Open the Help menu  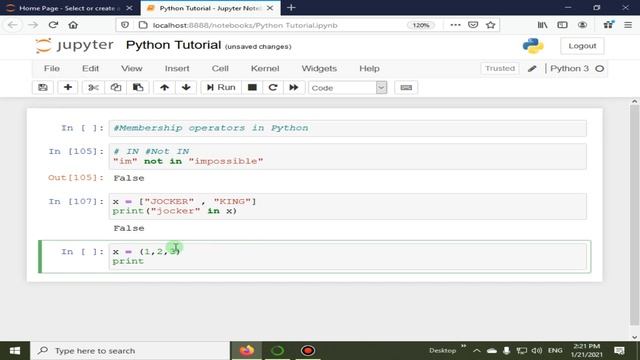click(x=369, y=69)
